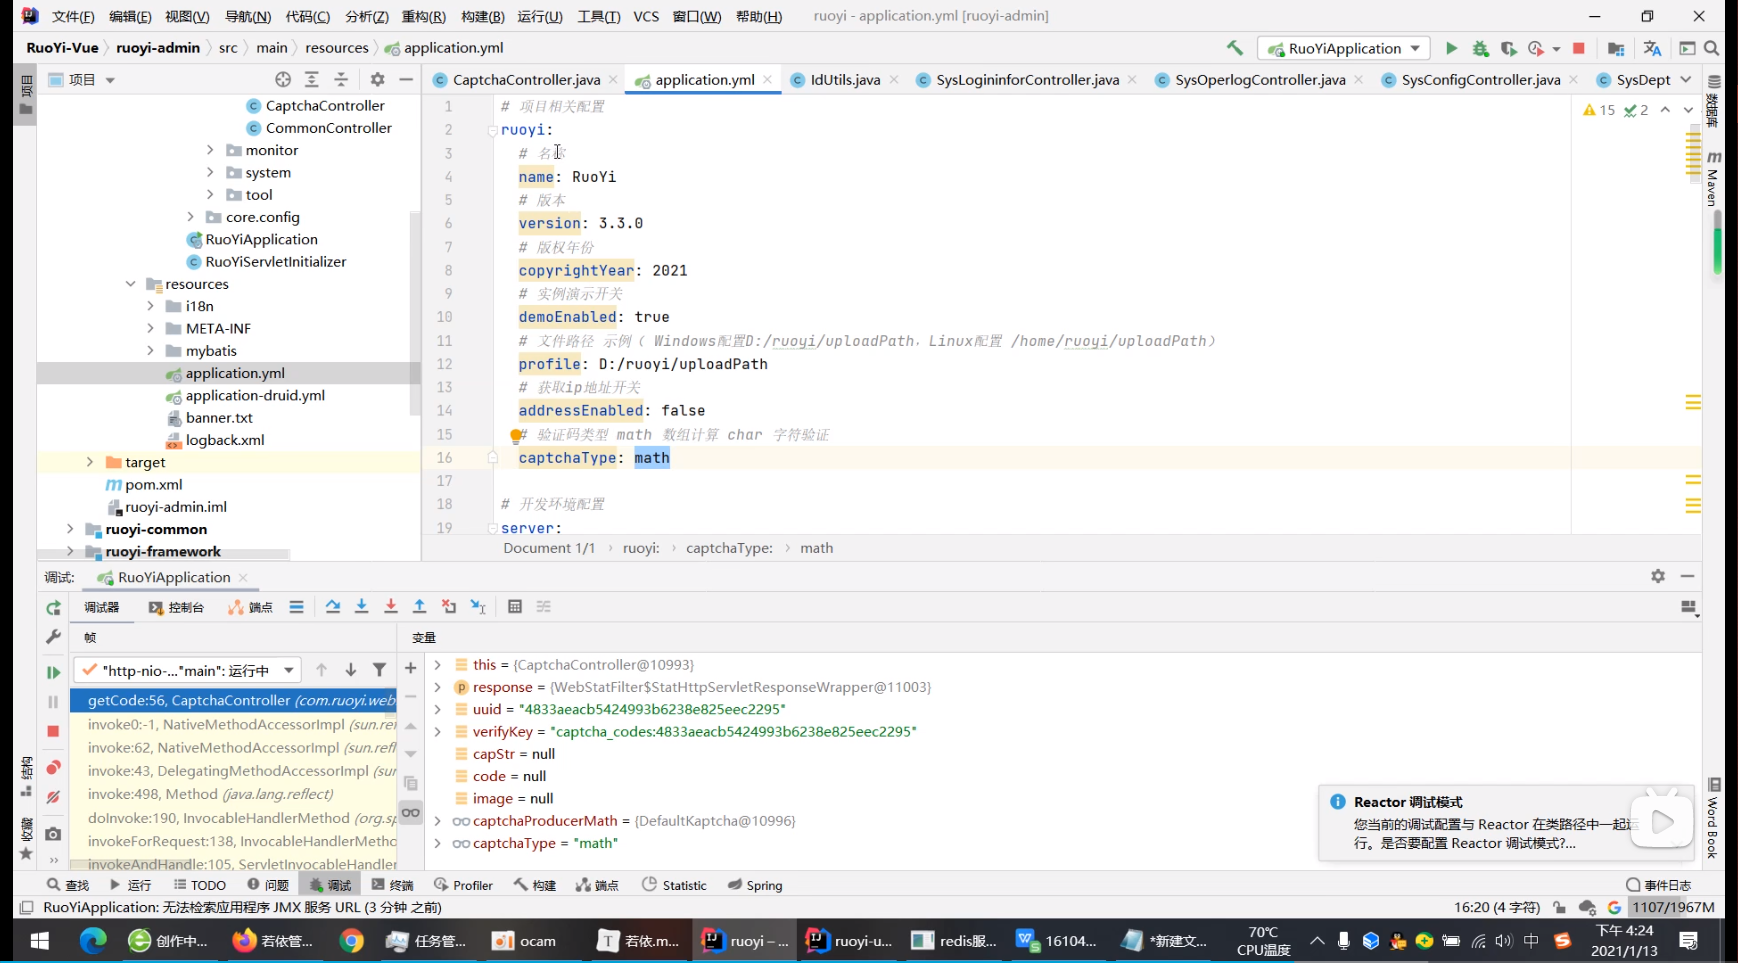Open Profiler tool window
The height and width of the screenshot is (963, 1738).
pyautogui.click(x=463, y=885)
